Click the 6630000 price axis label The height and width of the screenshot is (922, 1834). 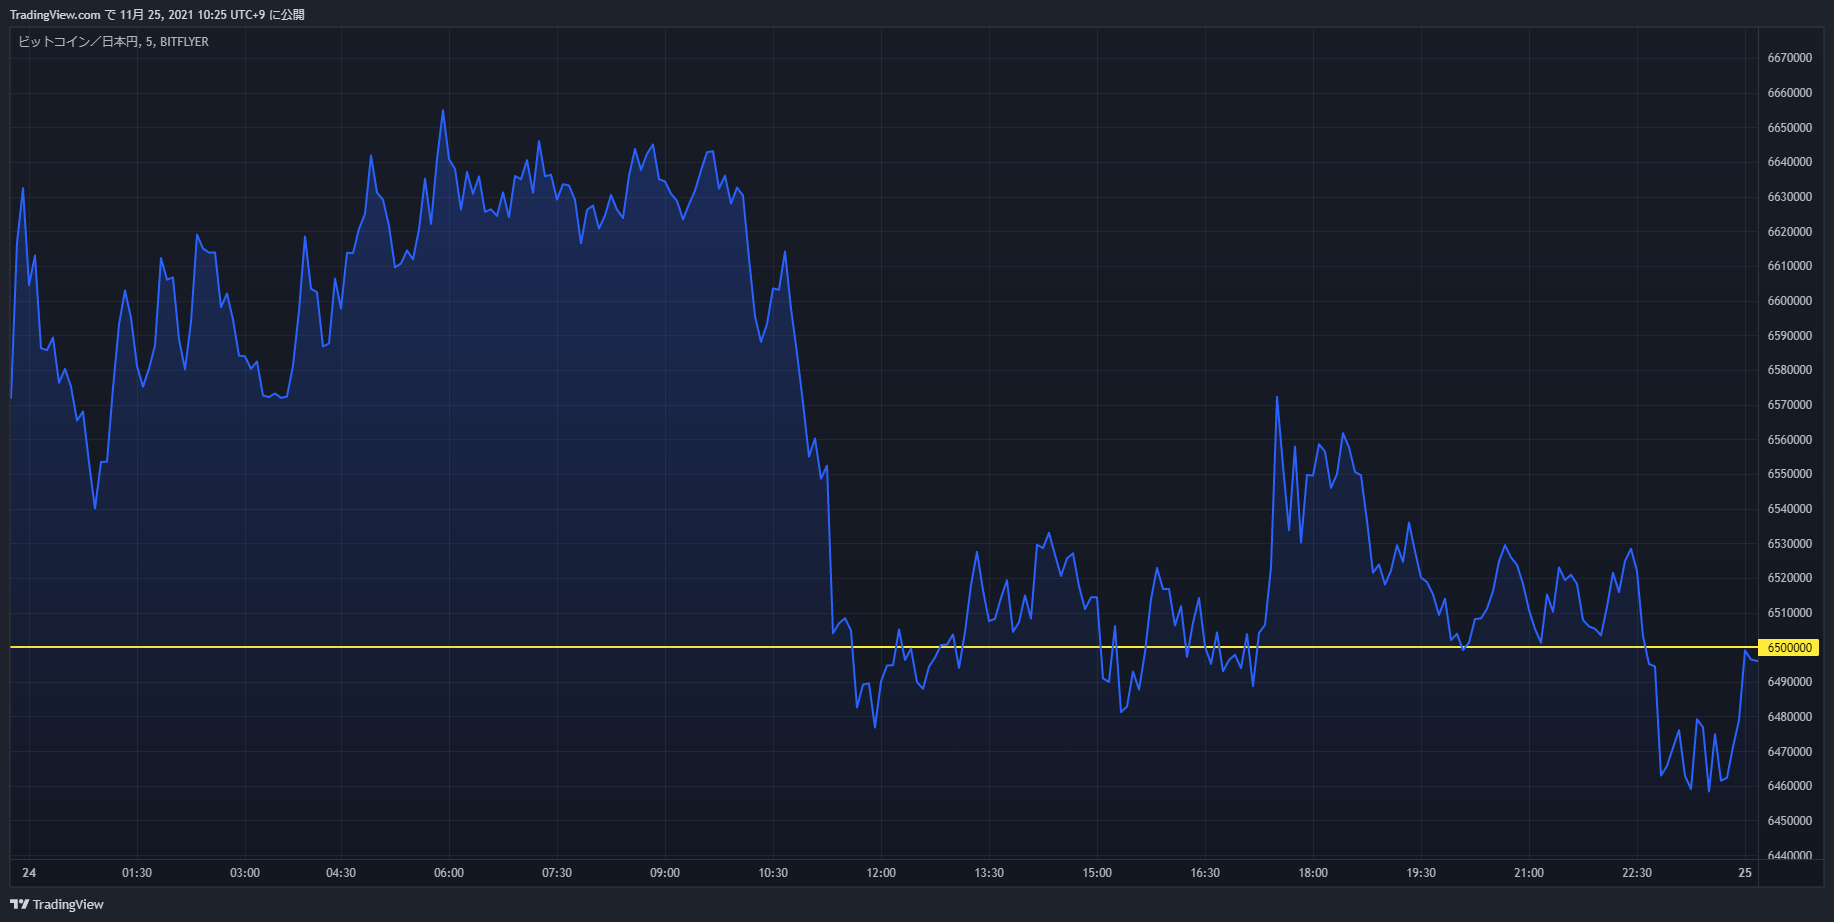1790,197
